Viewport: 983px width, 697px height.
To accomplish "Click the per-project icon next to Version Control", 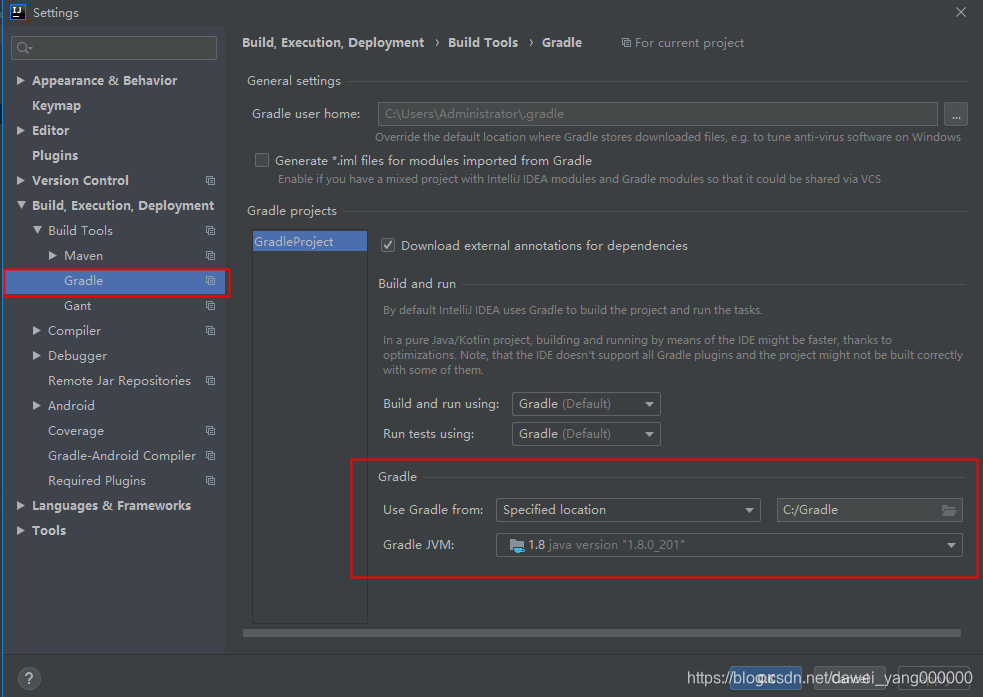I will pos(211,181).
